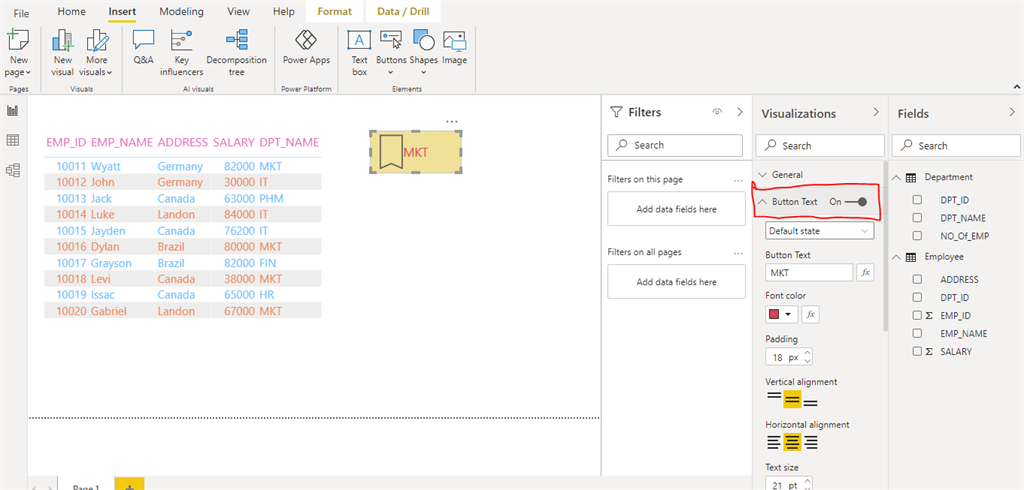Add a Power Apps visual
The height and width of the screenshot is (490, 1024).
pos(306,47)
